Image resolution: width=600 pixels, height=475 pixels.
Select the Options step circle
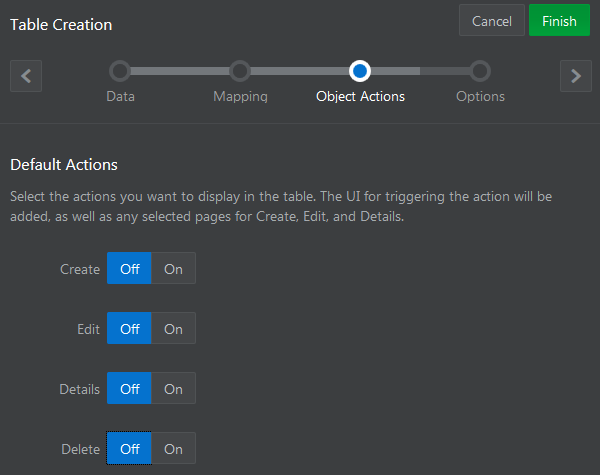[480, 71]
